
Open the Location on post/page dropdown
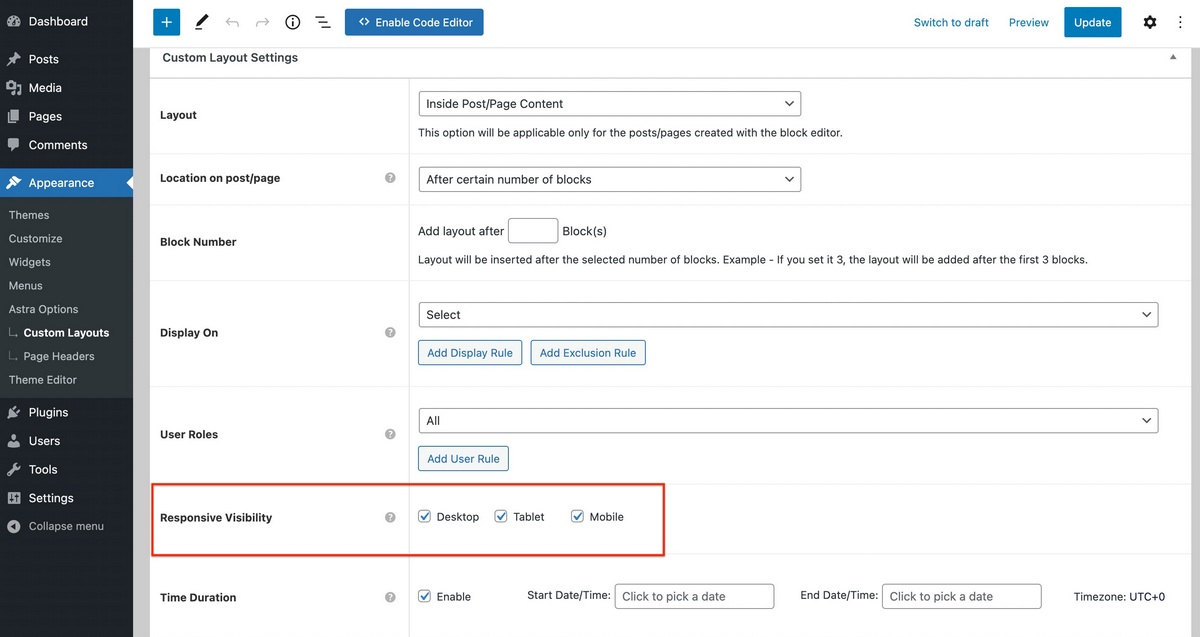point(609,179)
